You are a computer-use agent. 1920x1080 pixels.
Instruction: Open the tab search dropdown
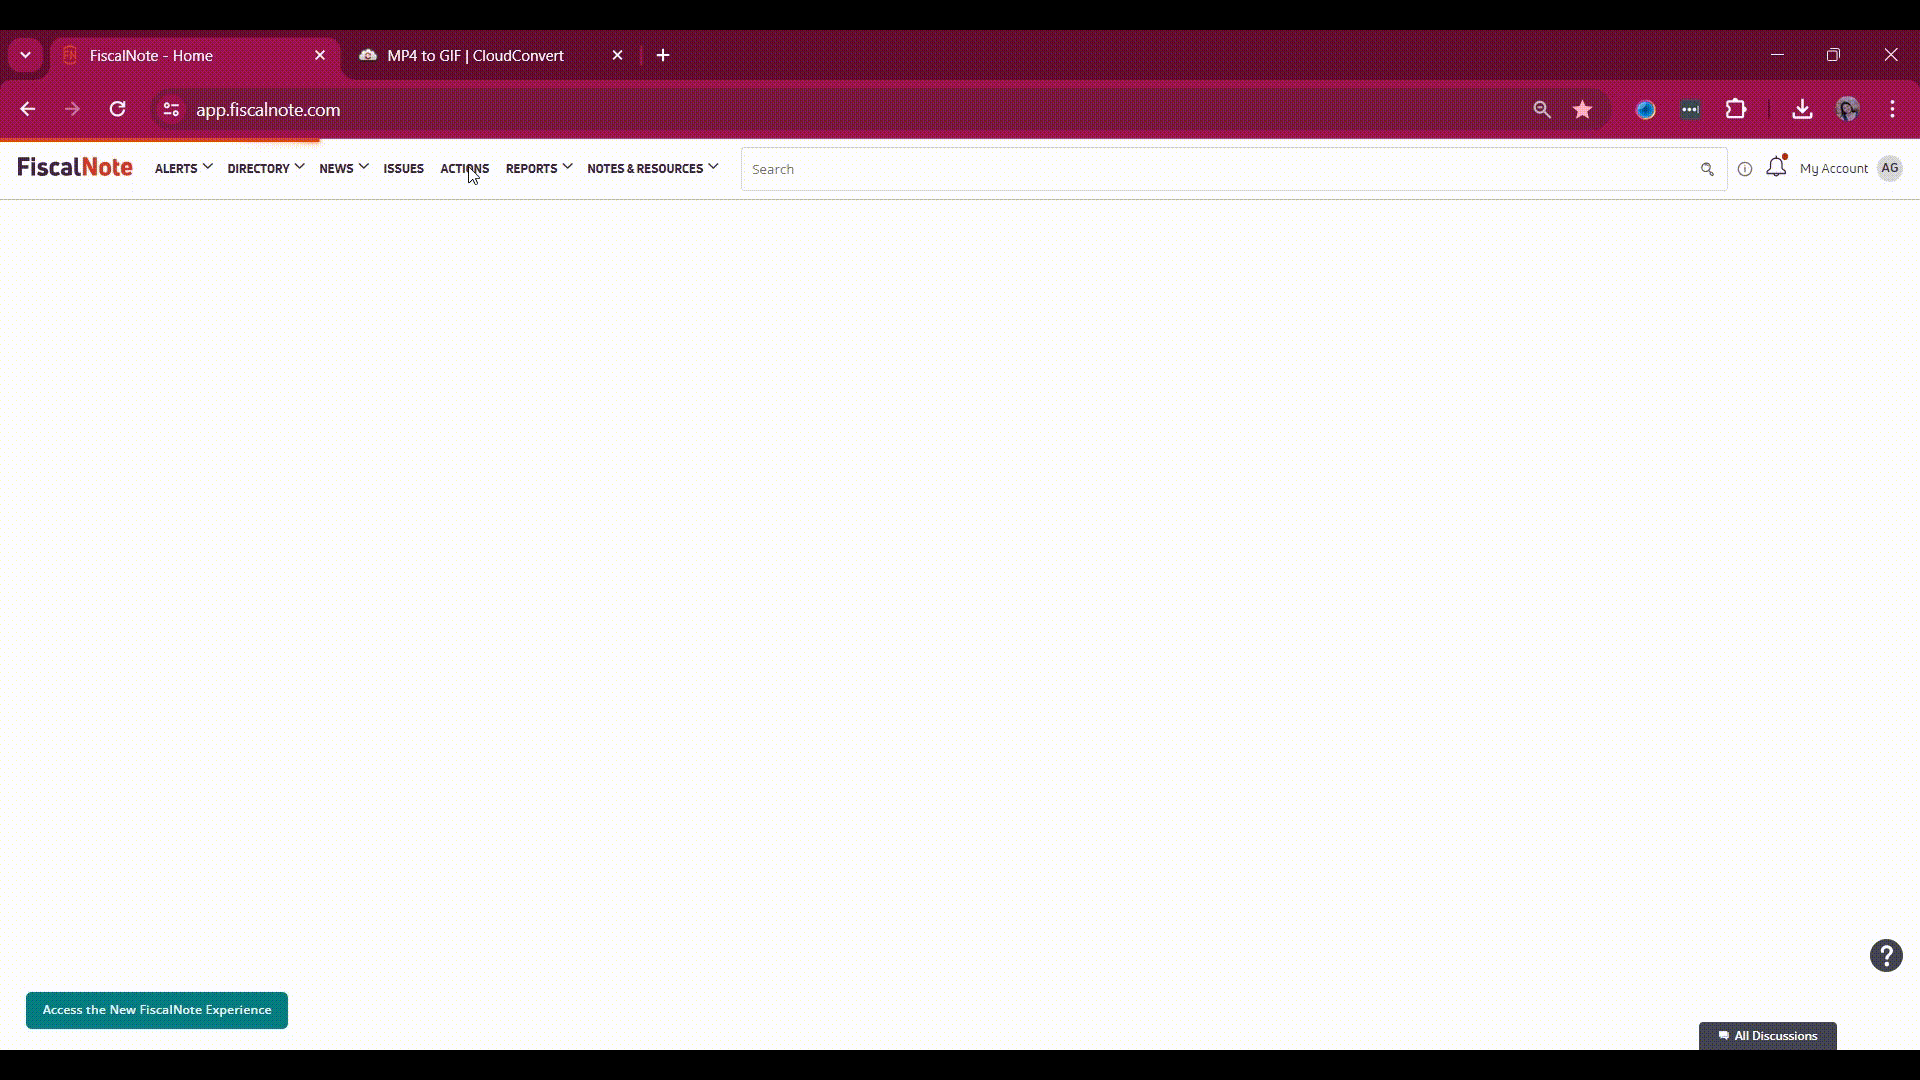25,56
